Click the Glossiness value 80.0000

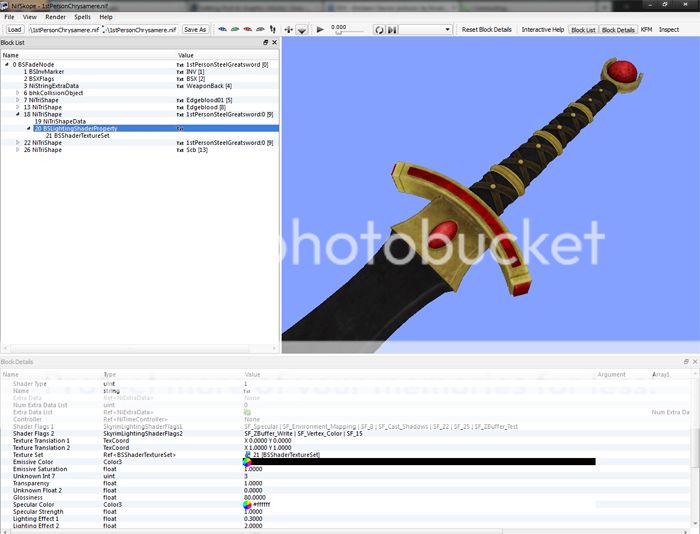pyautogui.click(x=255, y=497)
